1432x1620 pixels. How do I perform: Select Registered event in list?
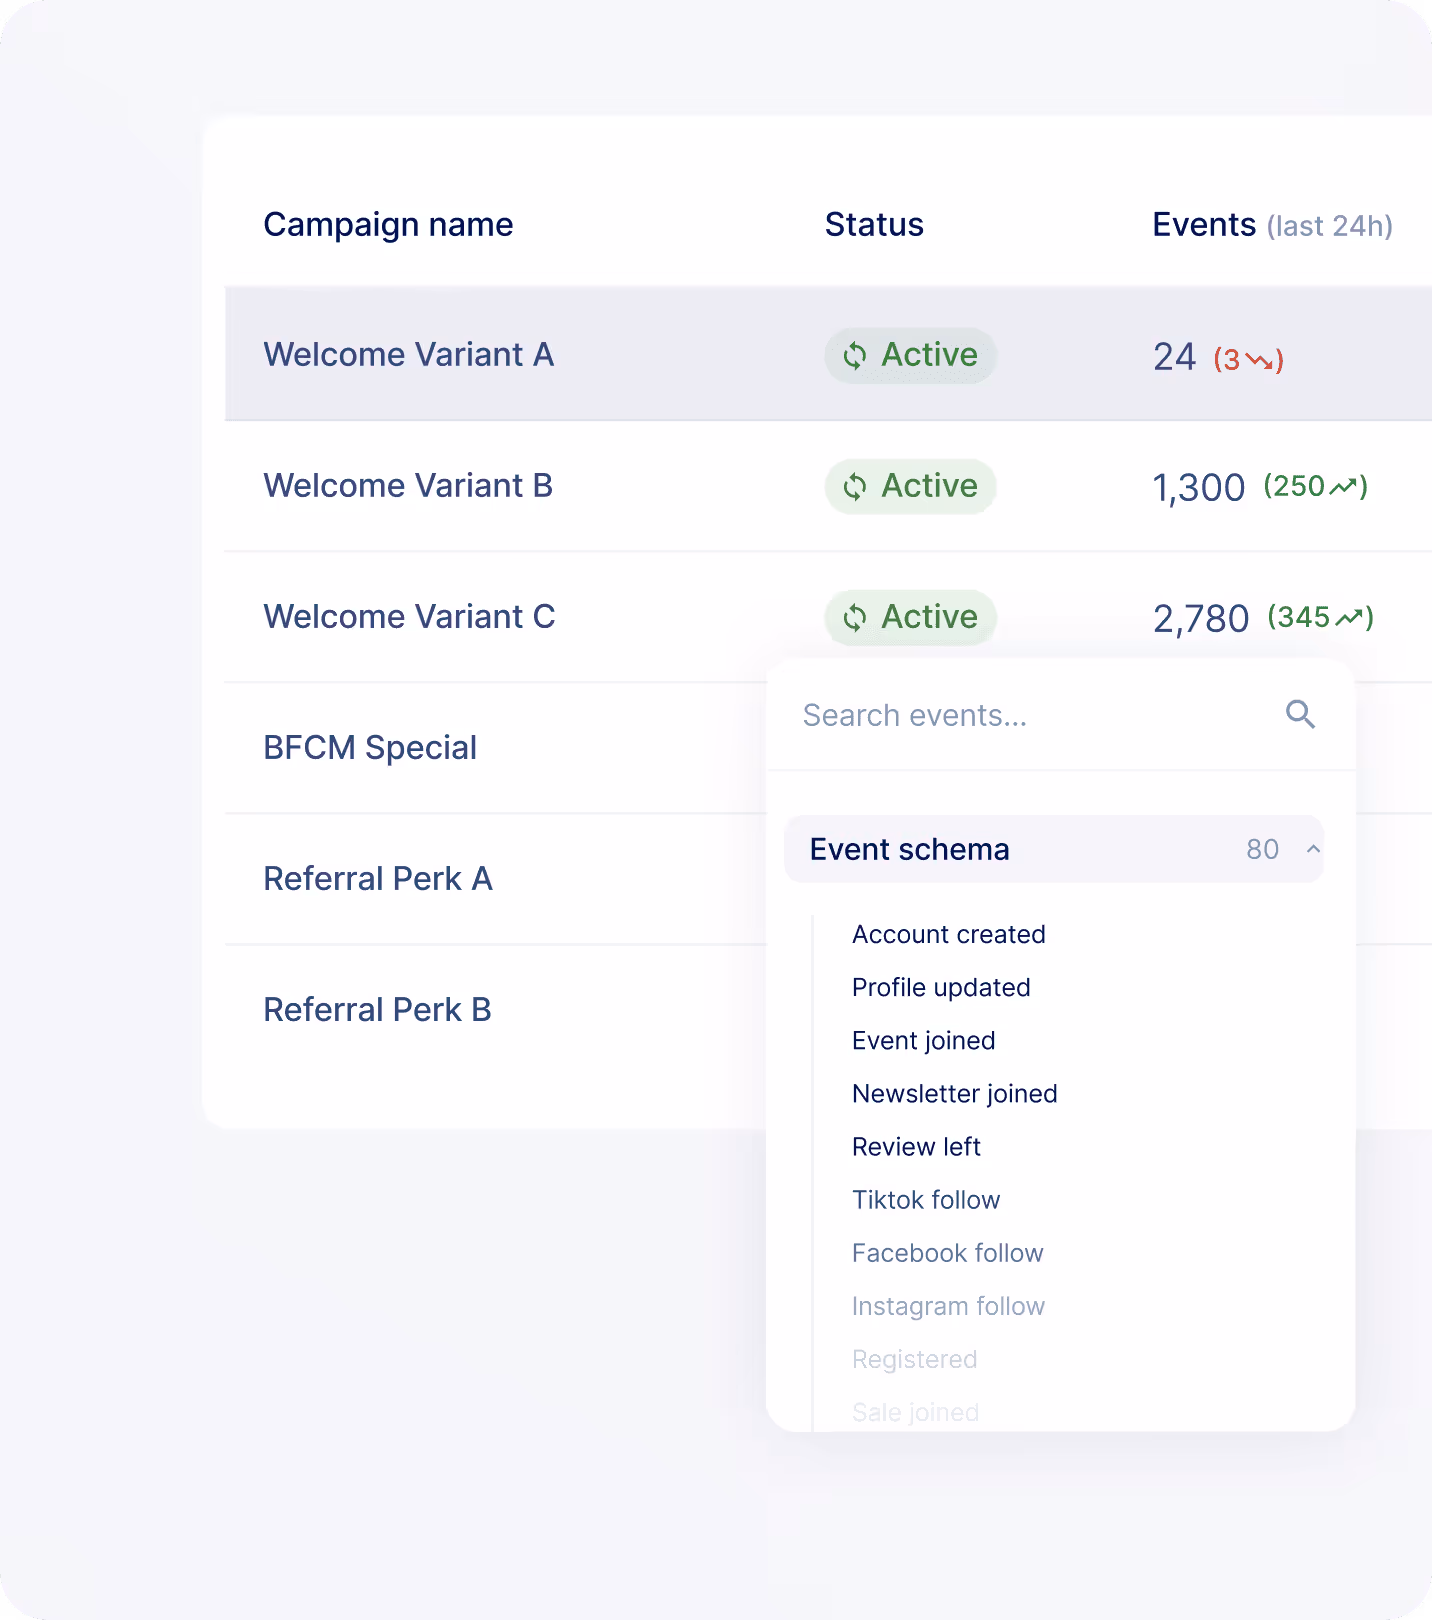pos(914,1359)
